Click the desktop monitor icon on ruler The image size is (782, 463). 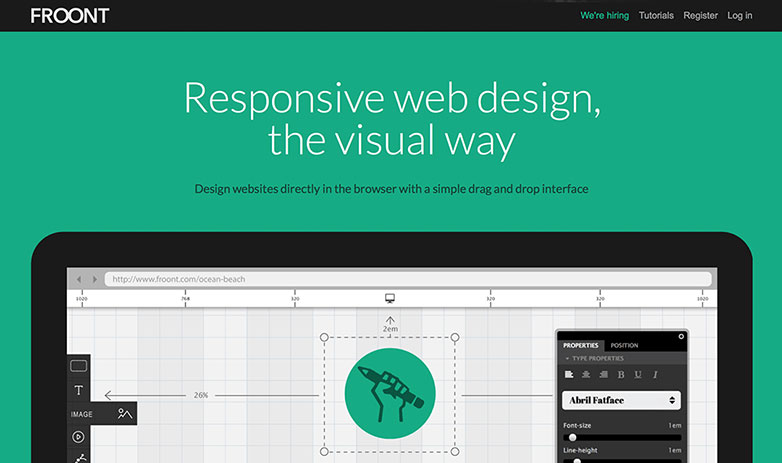click(390, 298)
